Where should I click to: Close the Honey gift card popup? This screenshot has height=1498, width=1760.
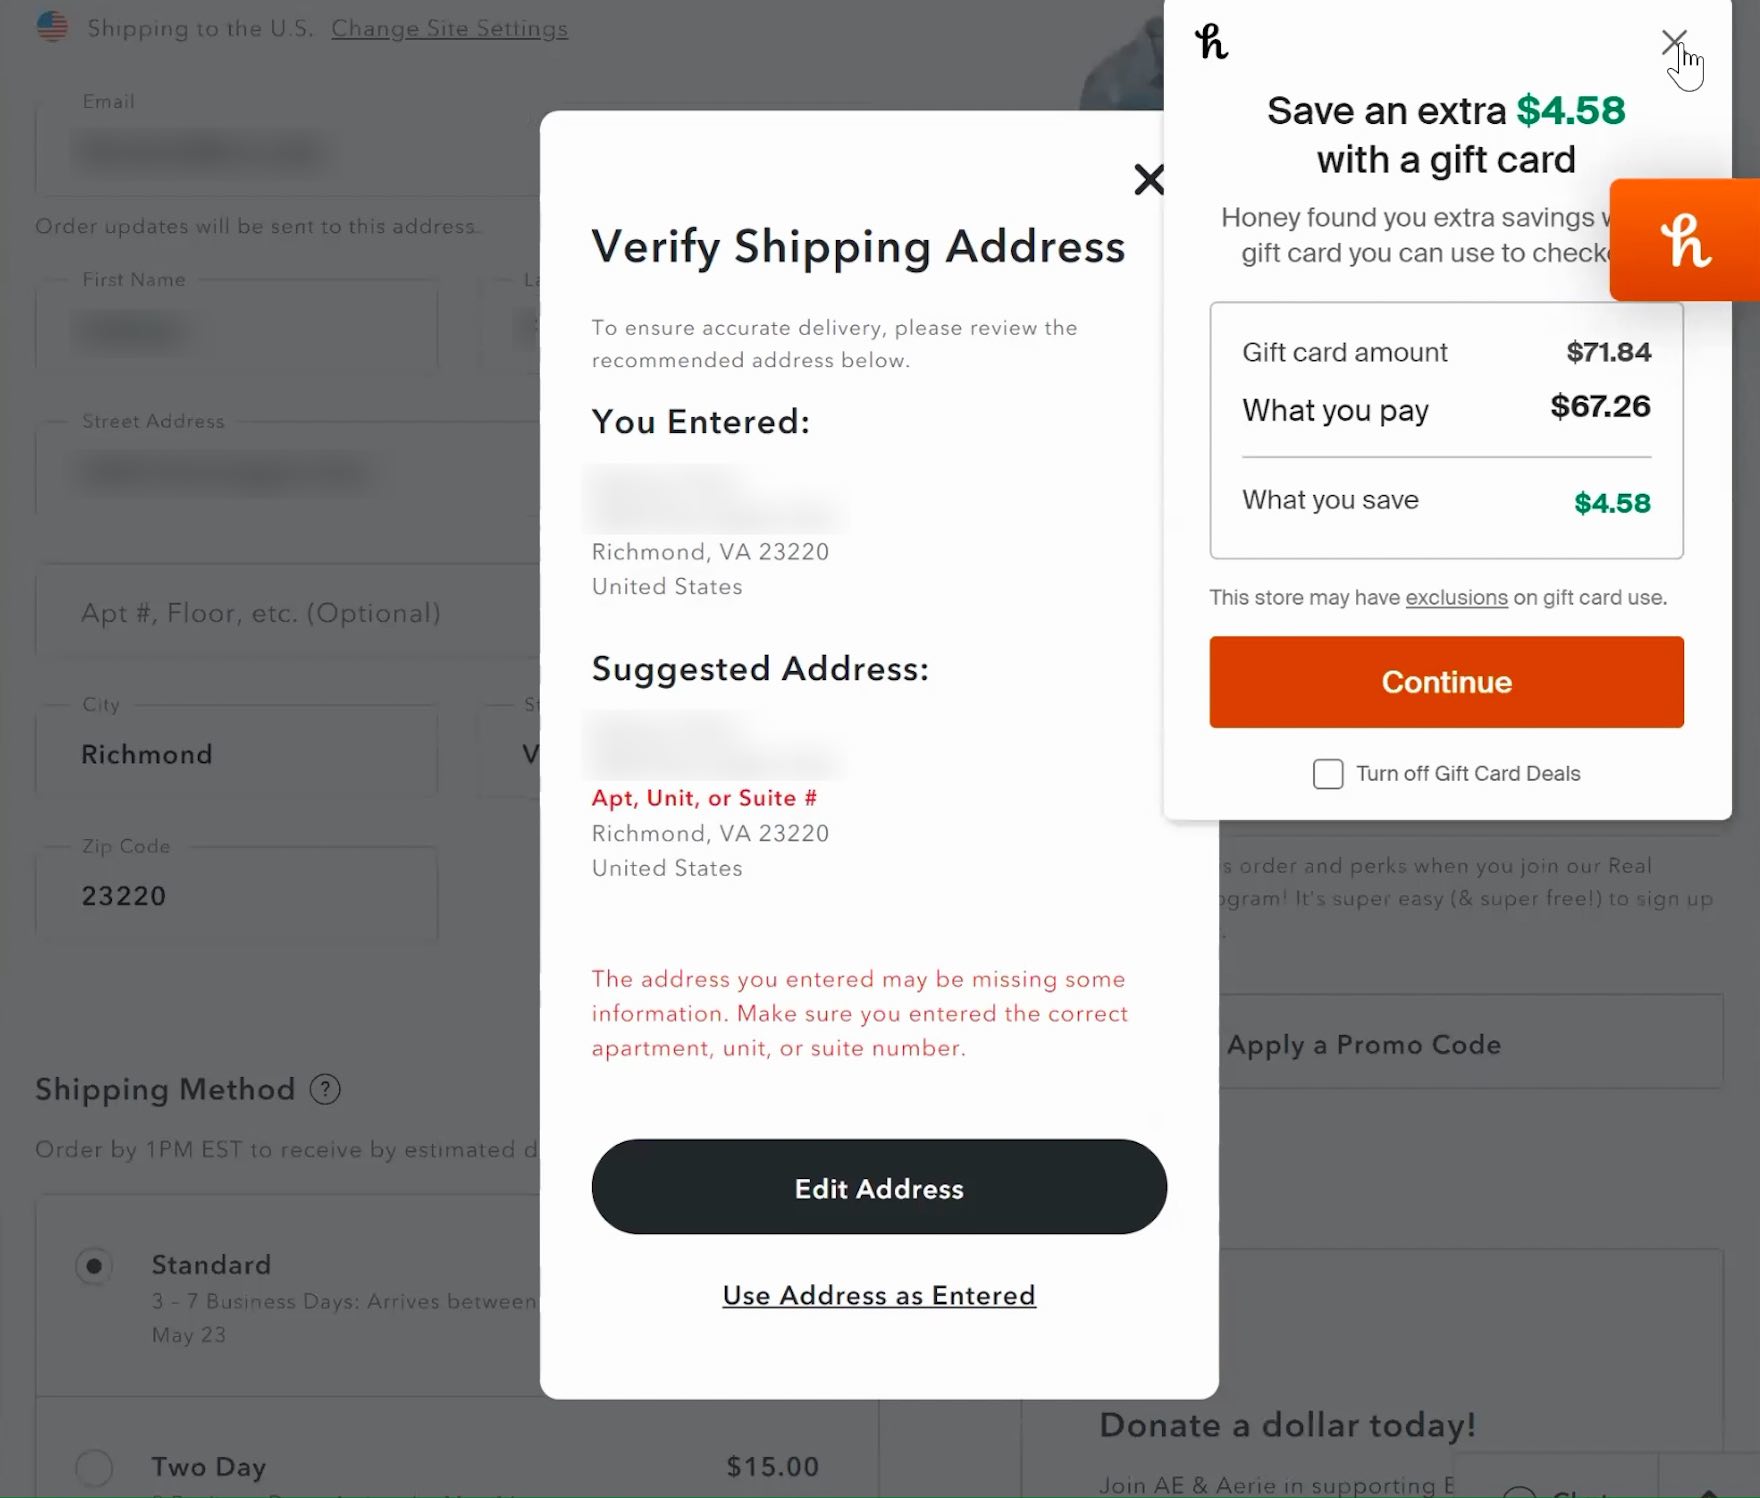click(1673, 42)
